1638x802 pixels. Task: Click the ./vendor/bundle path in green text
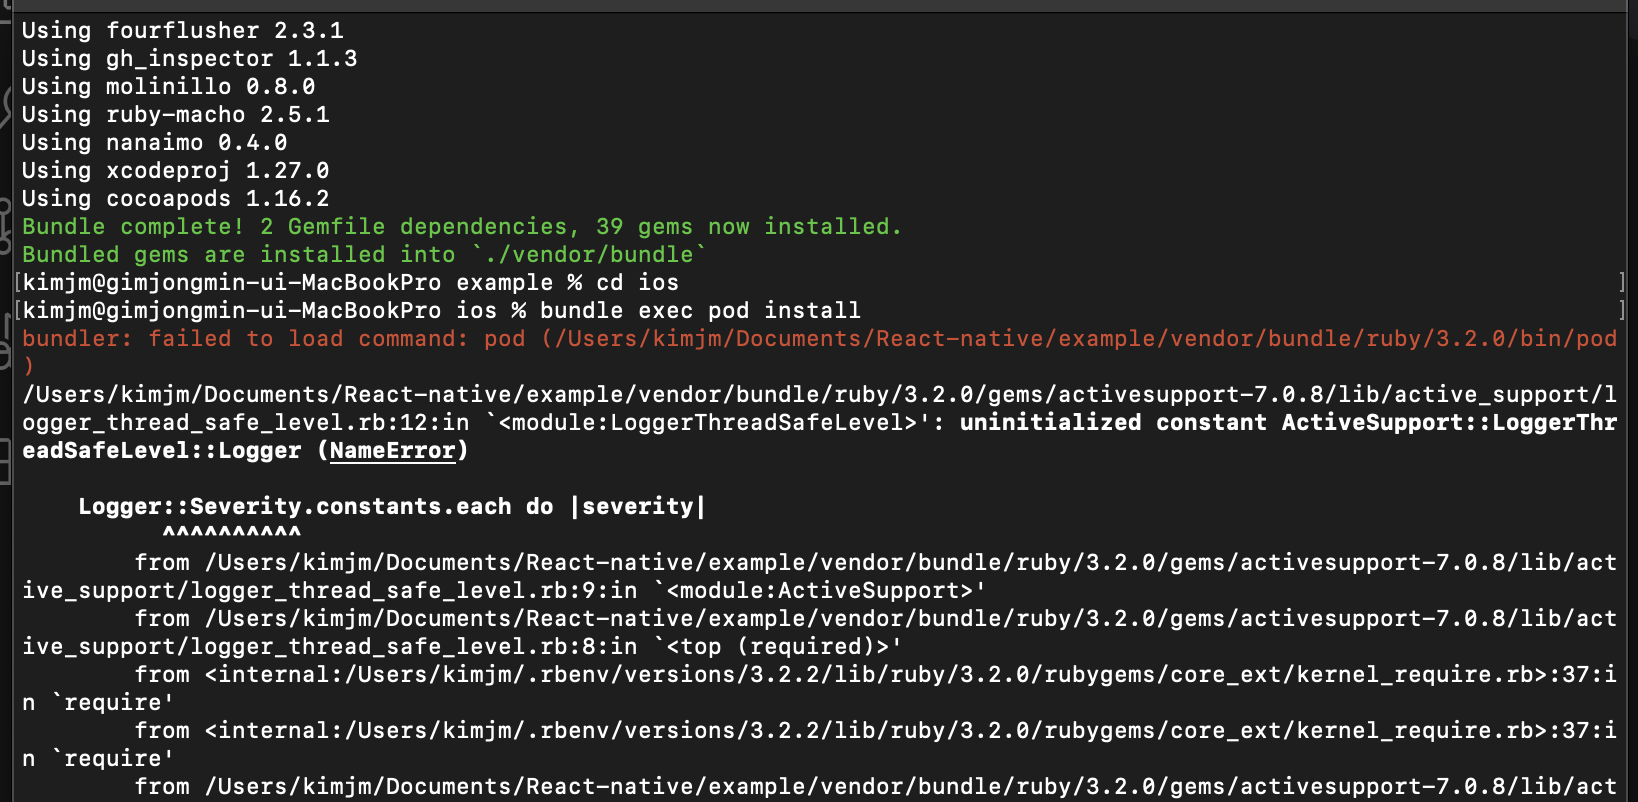[588, 255]
